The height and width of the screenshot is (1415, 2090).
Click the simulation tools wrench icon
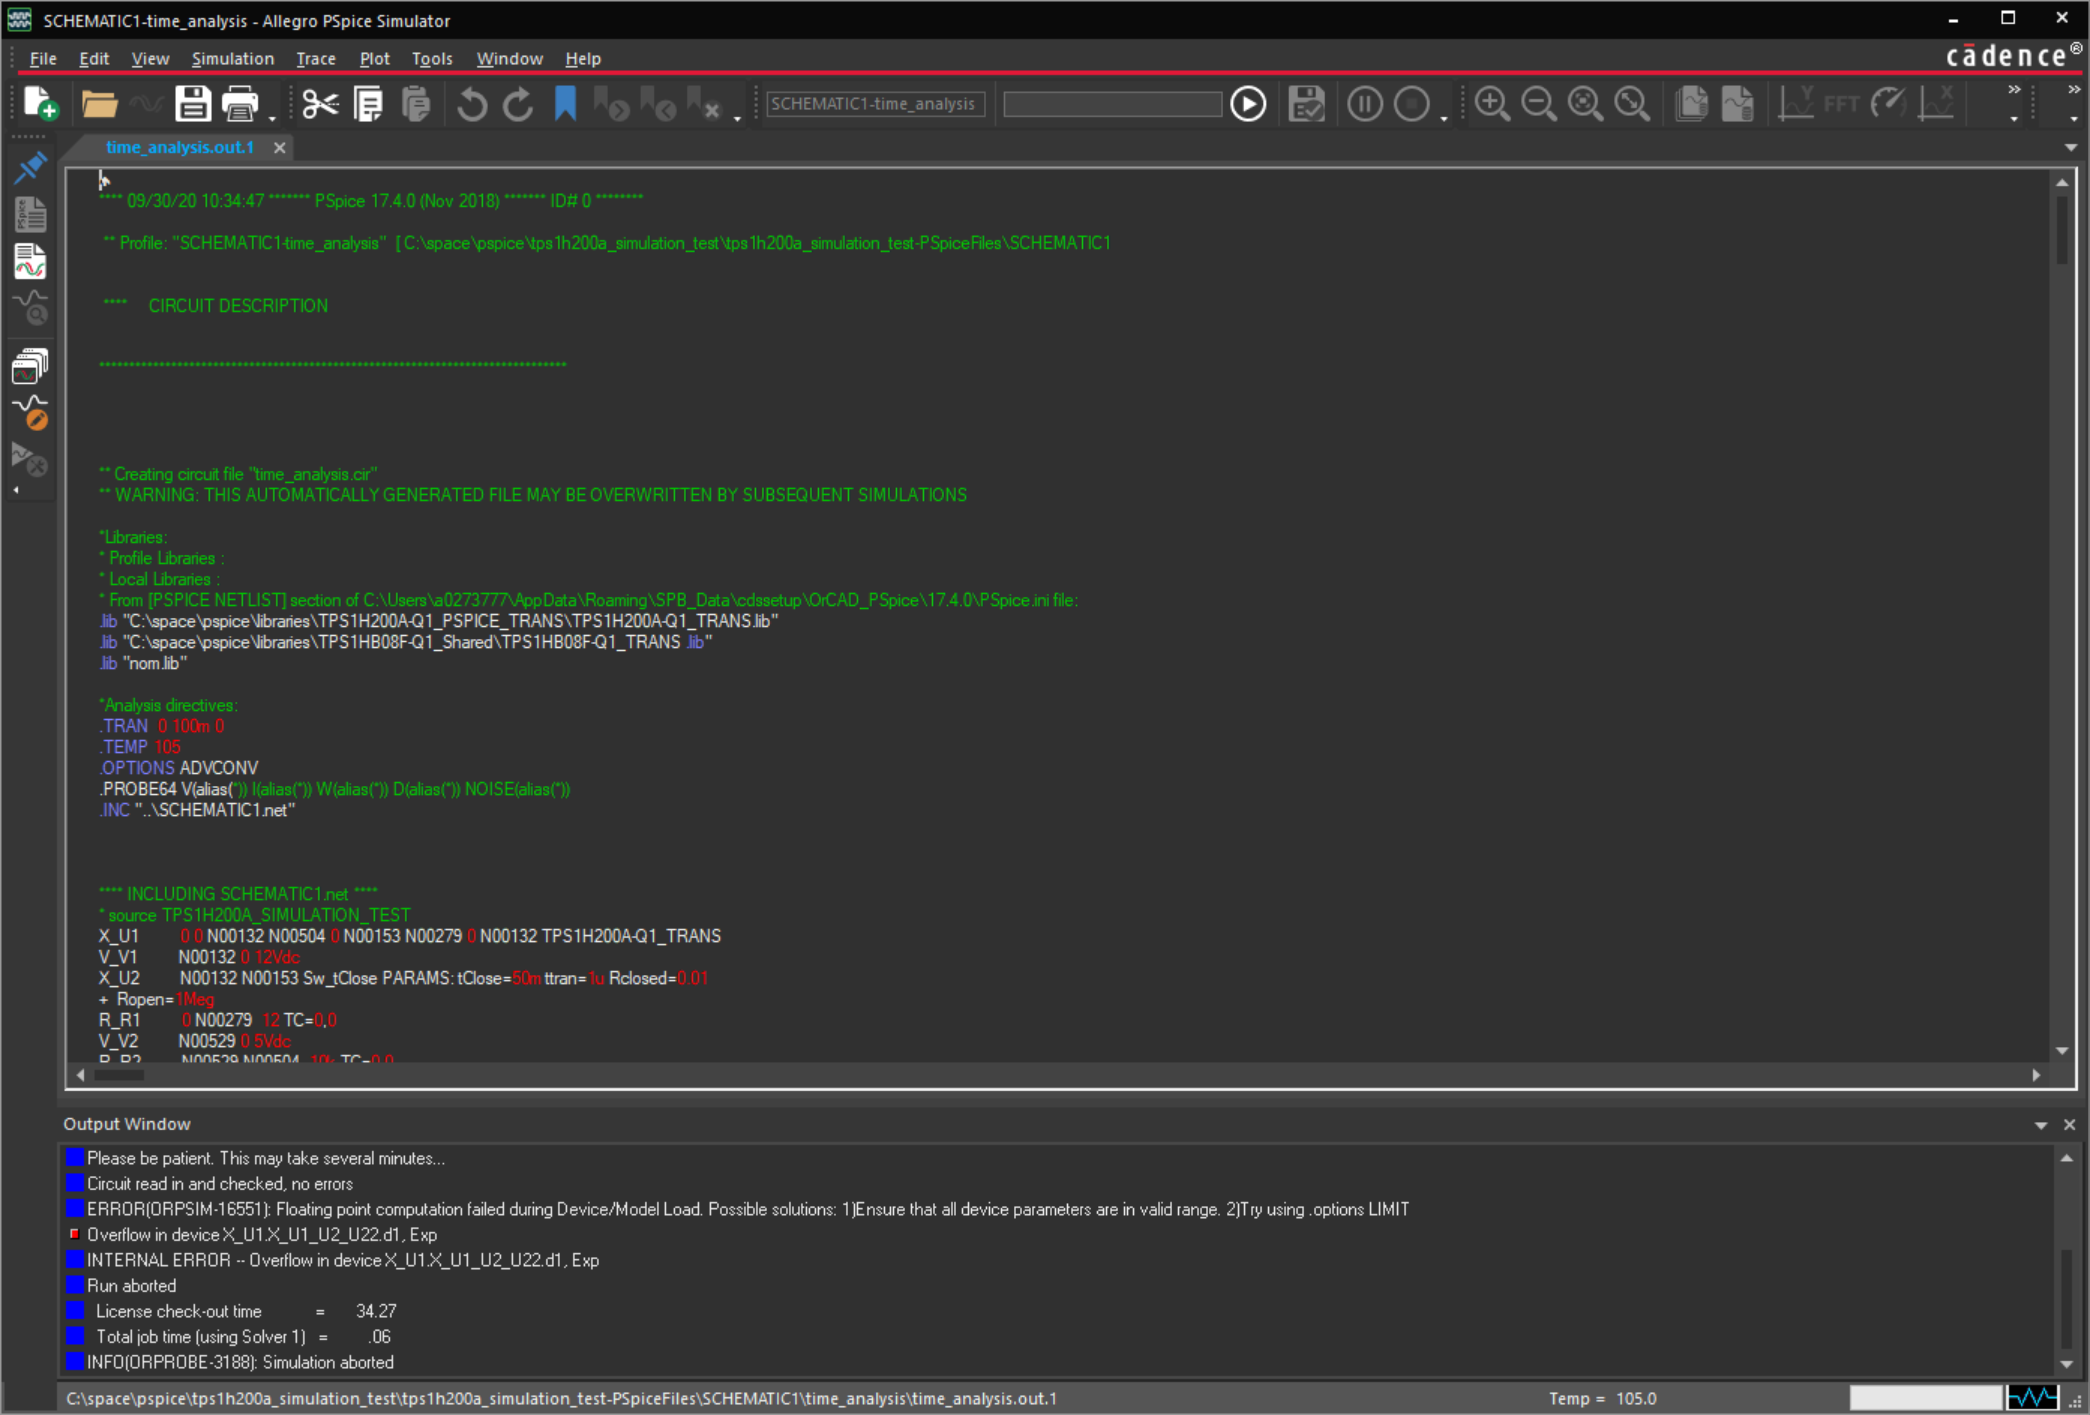tap(30, 460)
